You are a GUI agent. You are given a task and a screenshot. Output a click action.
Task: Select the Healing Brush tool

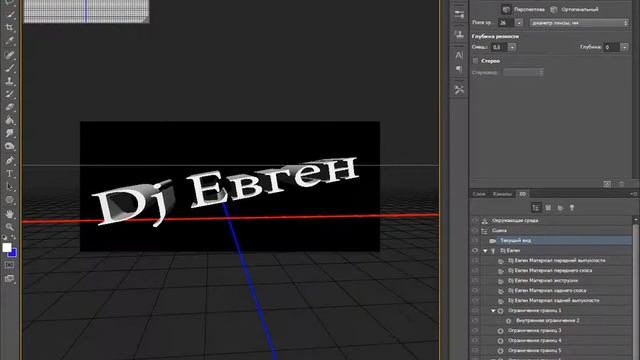[x=9, y=54]
